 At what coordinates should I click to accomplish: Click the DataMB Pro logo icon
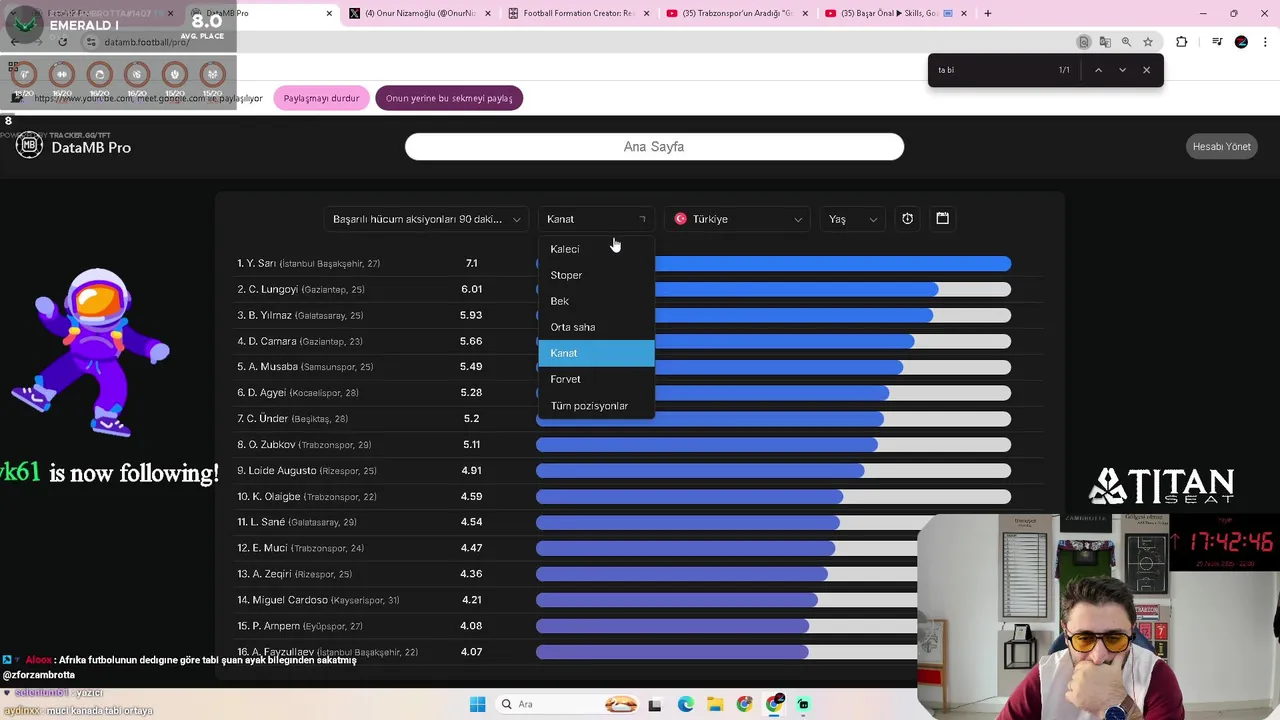coord(30,146)
